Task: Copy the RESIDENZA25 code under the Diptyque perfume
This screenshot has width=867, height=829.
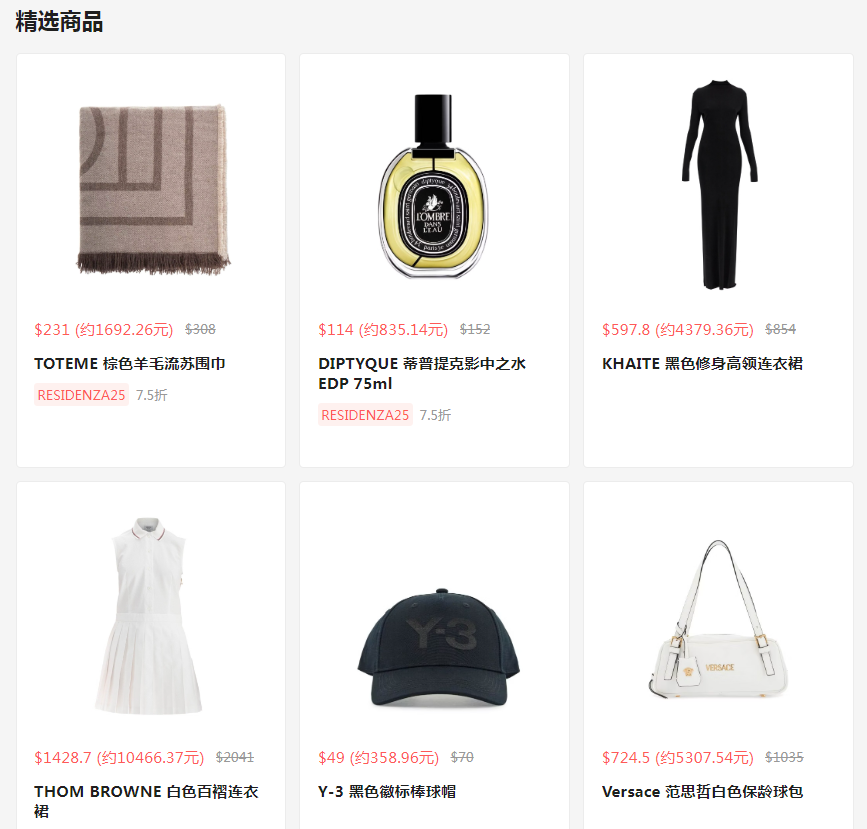Action: 365,415
